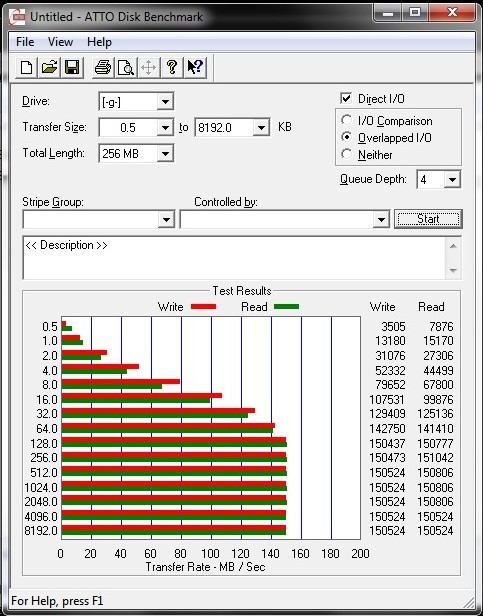The image size is (483, 616).
Task: Activate the context help pointer icon
Action: point(195,68)
